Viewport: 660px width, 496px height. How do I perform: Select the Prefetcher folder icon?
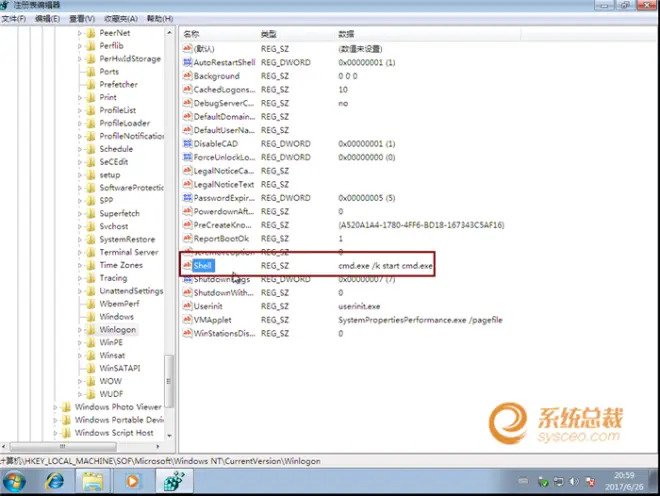(x=90, y=85)
